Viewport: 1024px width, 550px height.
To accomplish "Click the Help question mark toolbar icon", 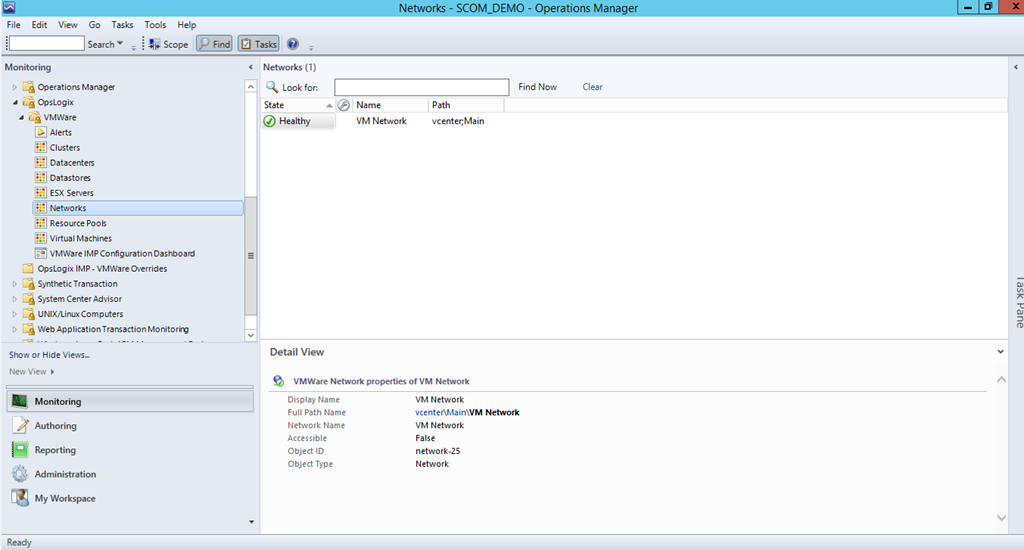I will click(293, 44).
